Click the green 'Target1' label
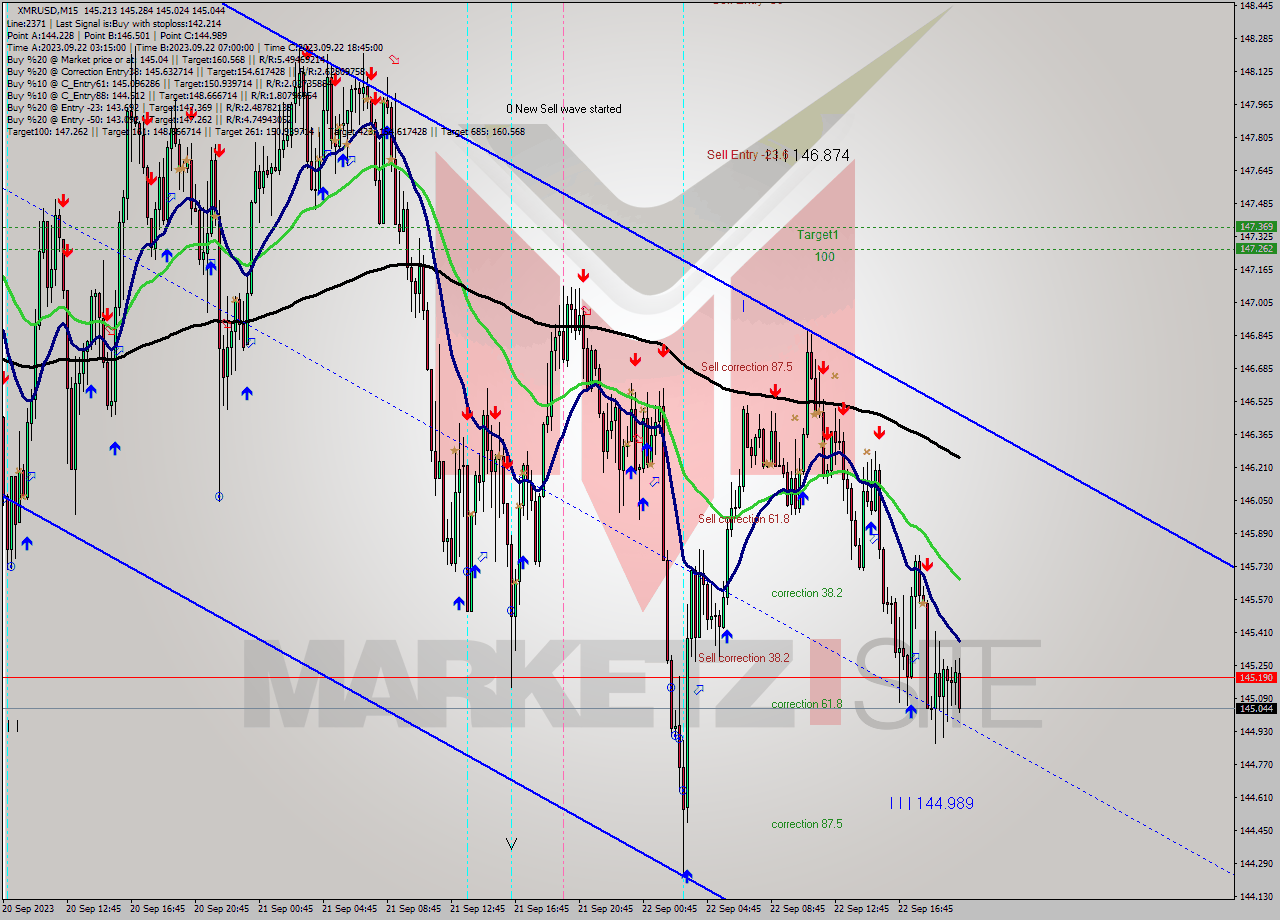1280x920 pixels. pos(817,234)
